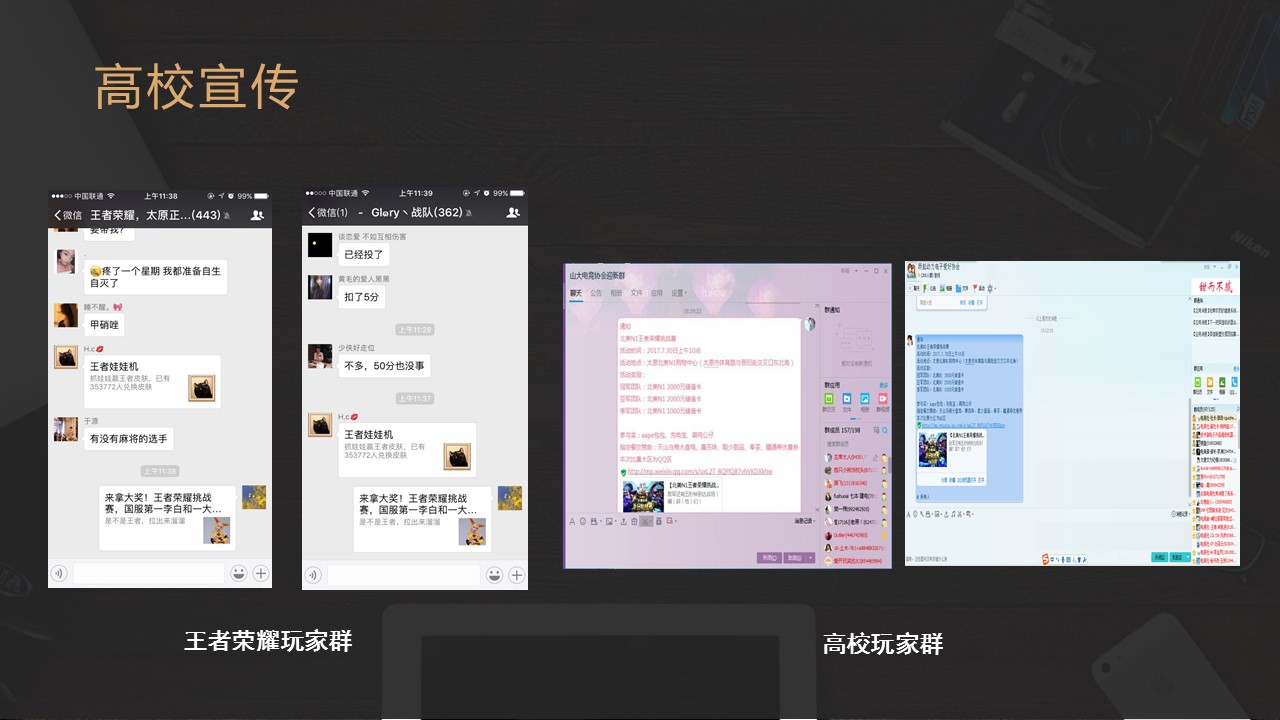Go back to 微信(1) from Glory 战队 chat
The image size is (1280, 720).
327,213
